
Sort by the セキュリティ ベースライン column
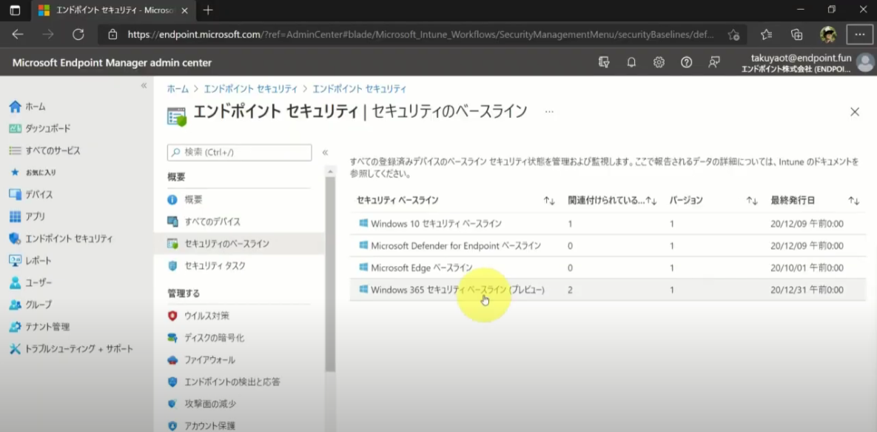click(549, 201)
